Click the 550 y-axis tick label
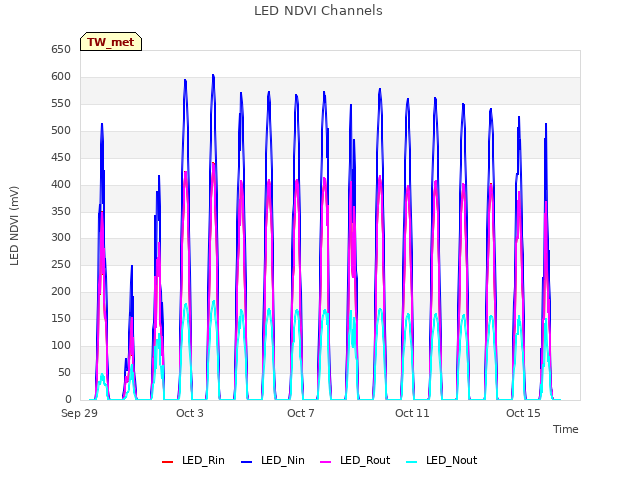This screenshot has height=480, width=640. (61, 103)
